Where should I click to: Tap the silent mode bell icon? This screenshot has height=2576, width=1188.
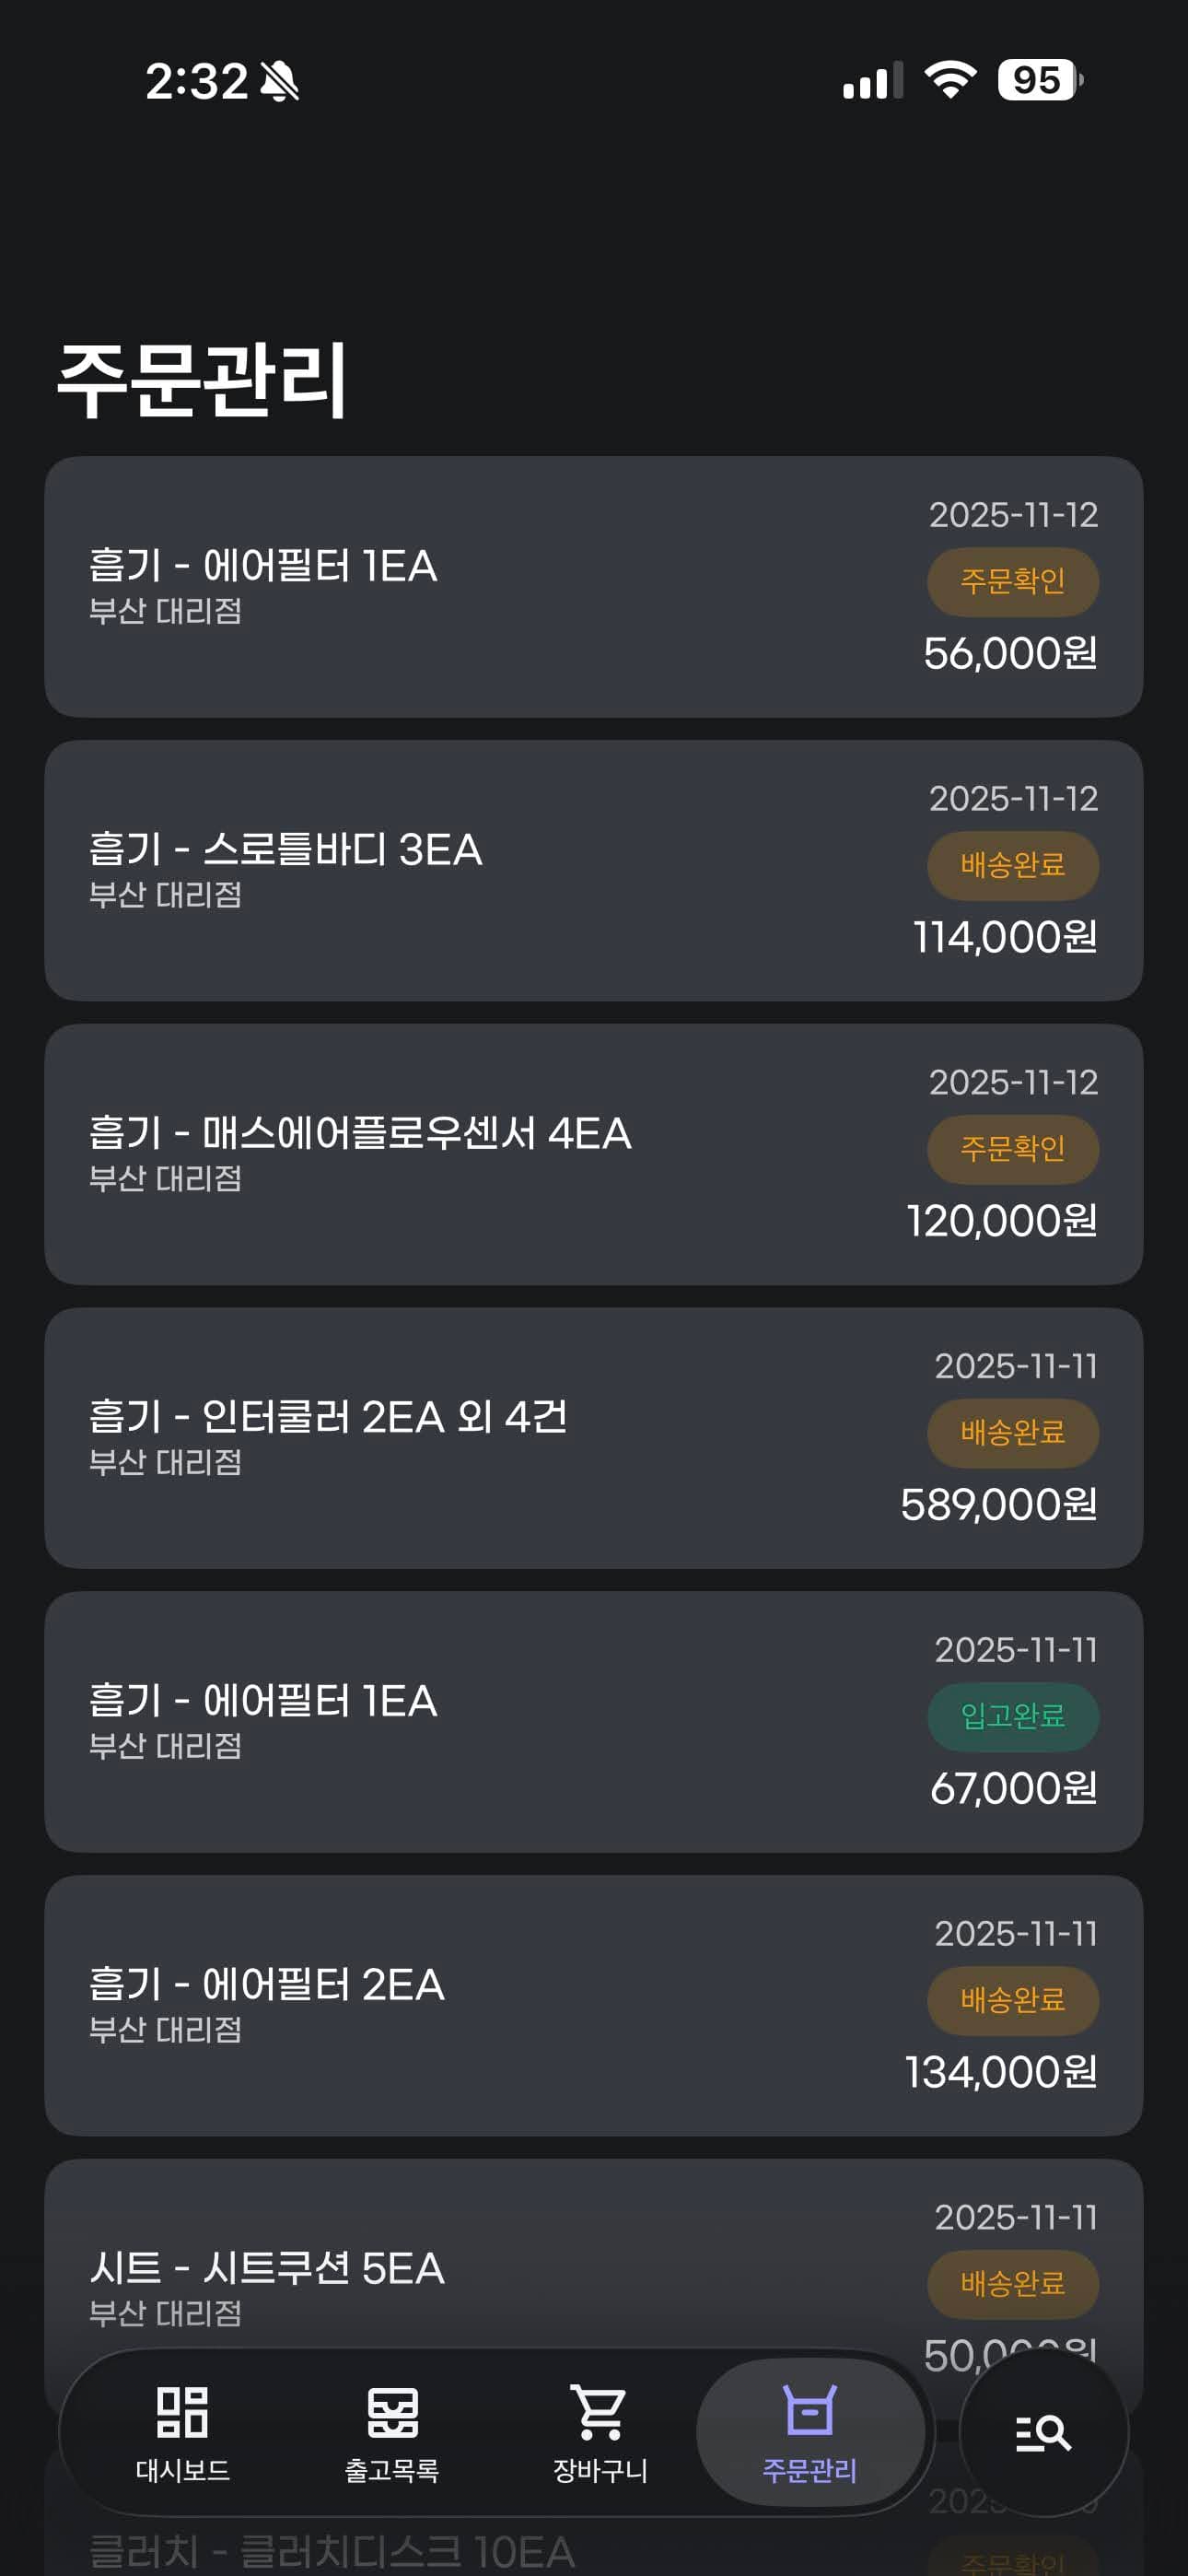280,81
